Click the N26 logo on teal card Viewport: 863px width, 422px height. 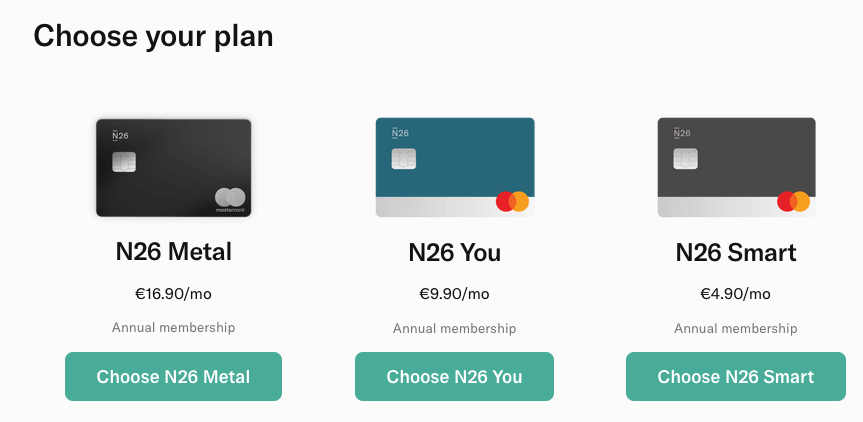tap(400, 133)
